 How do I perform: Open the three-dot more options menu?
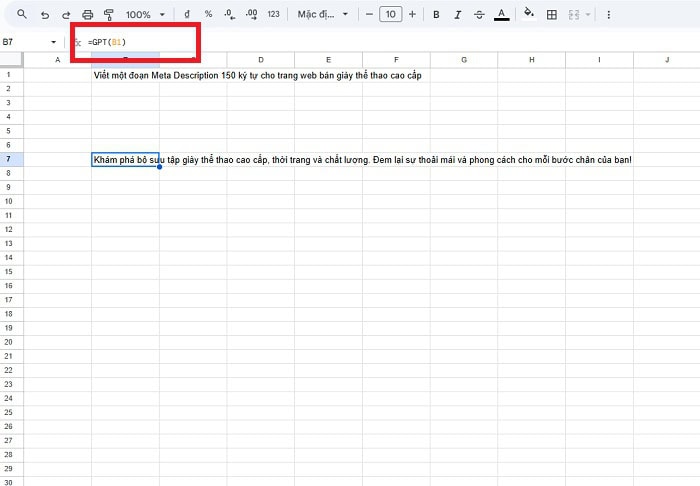(609, 14)
